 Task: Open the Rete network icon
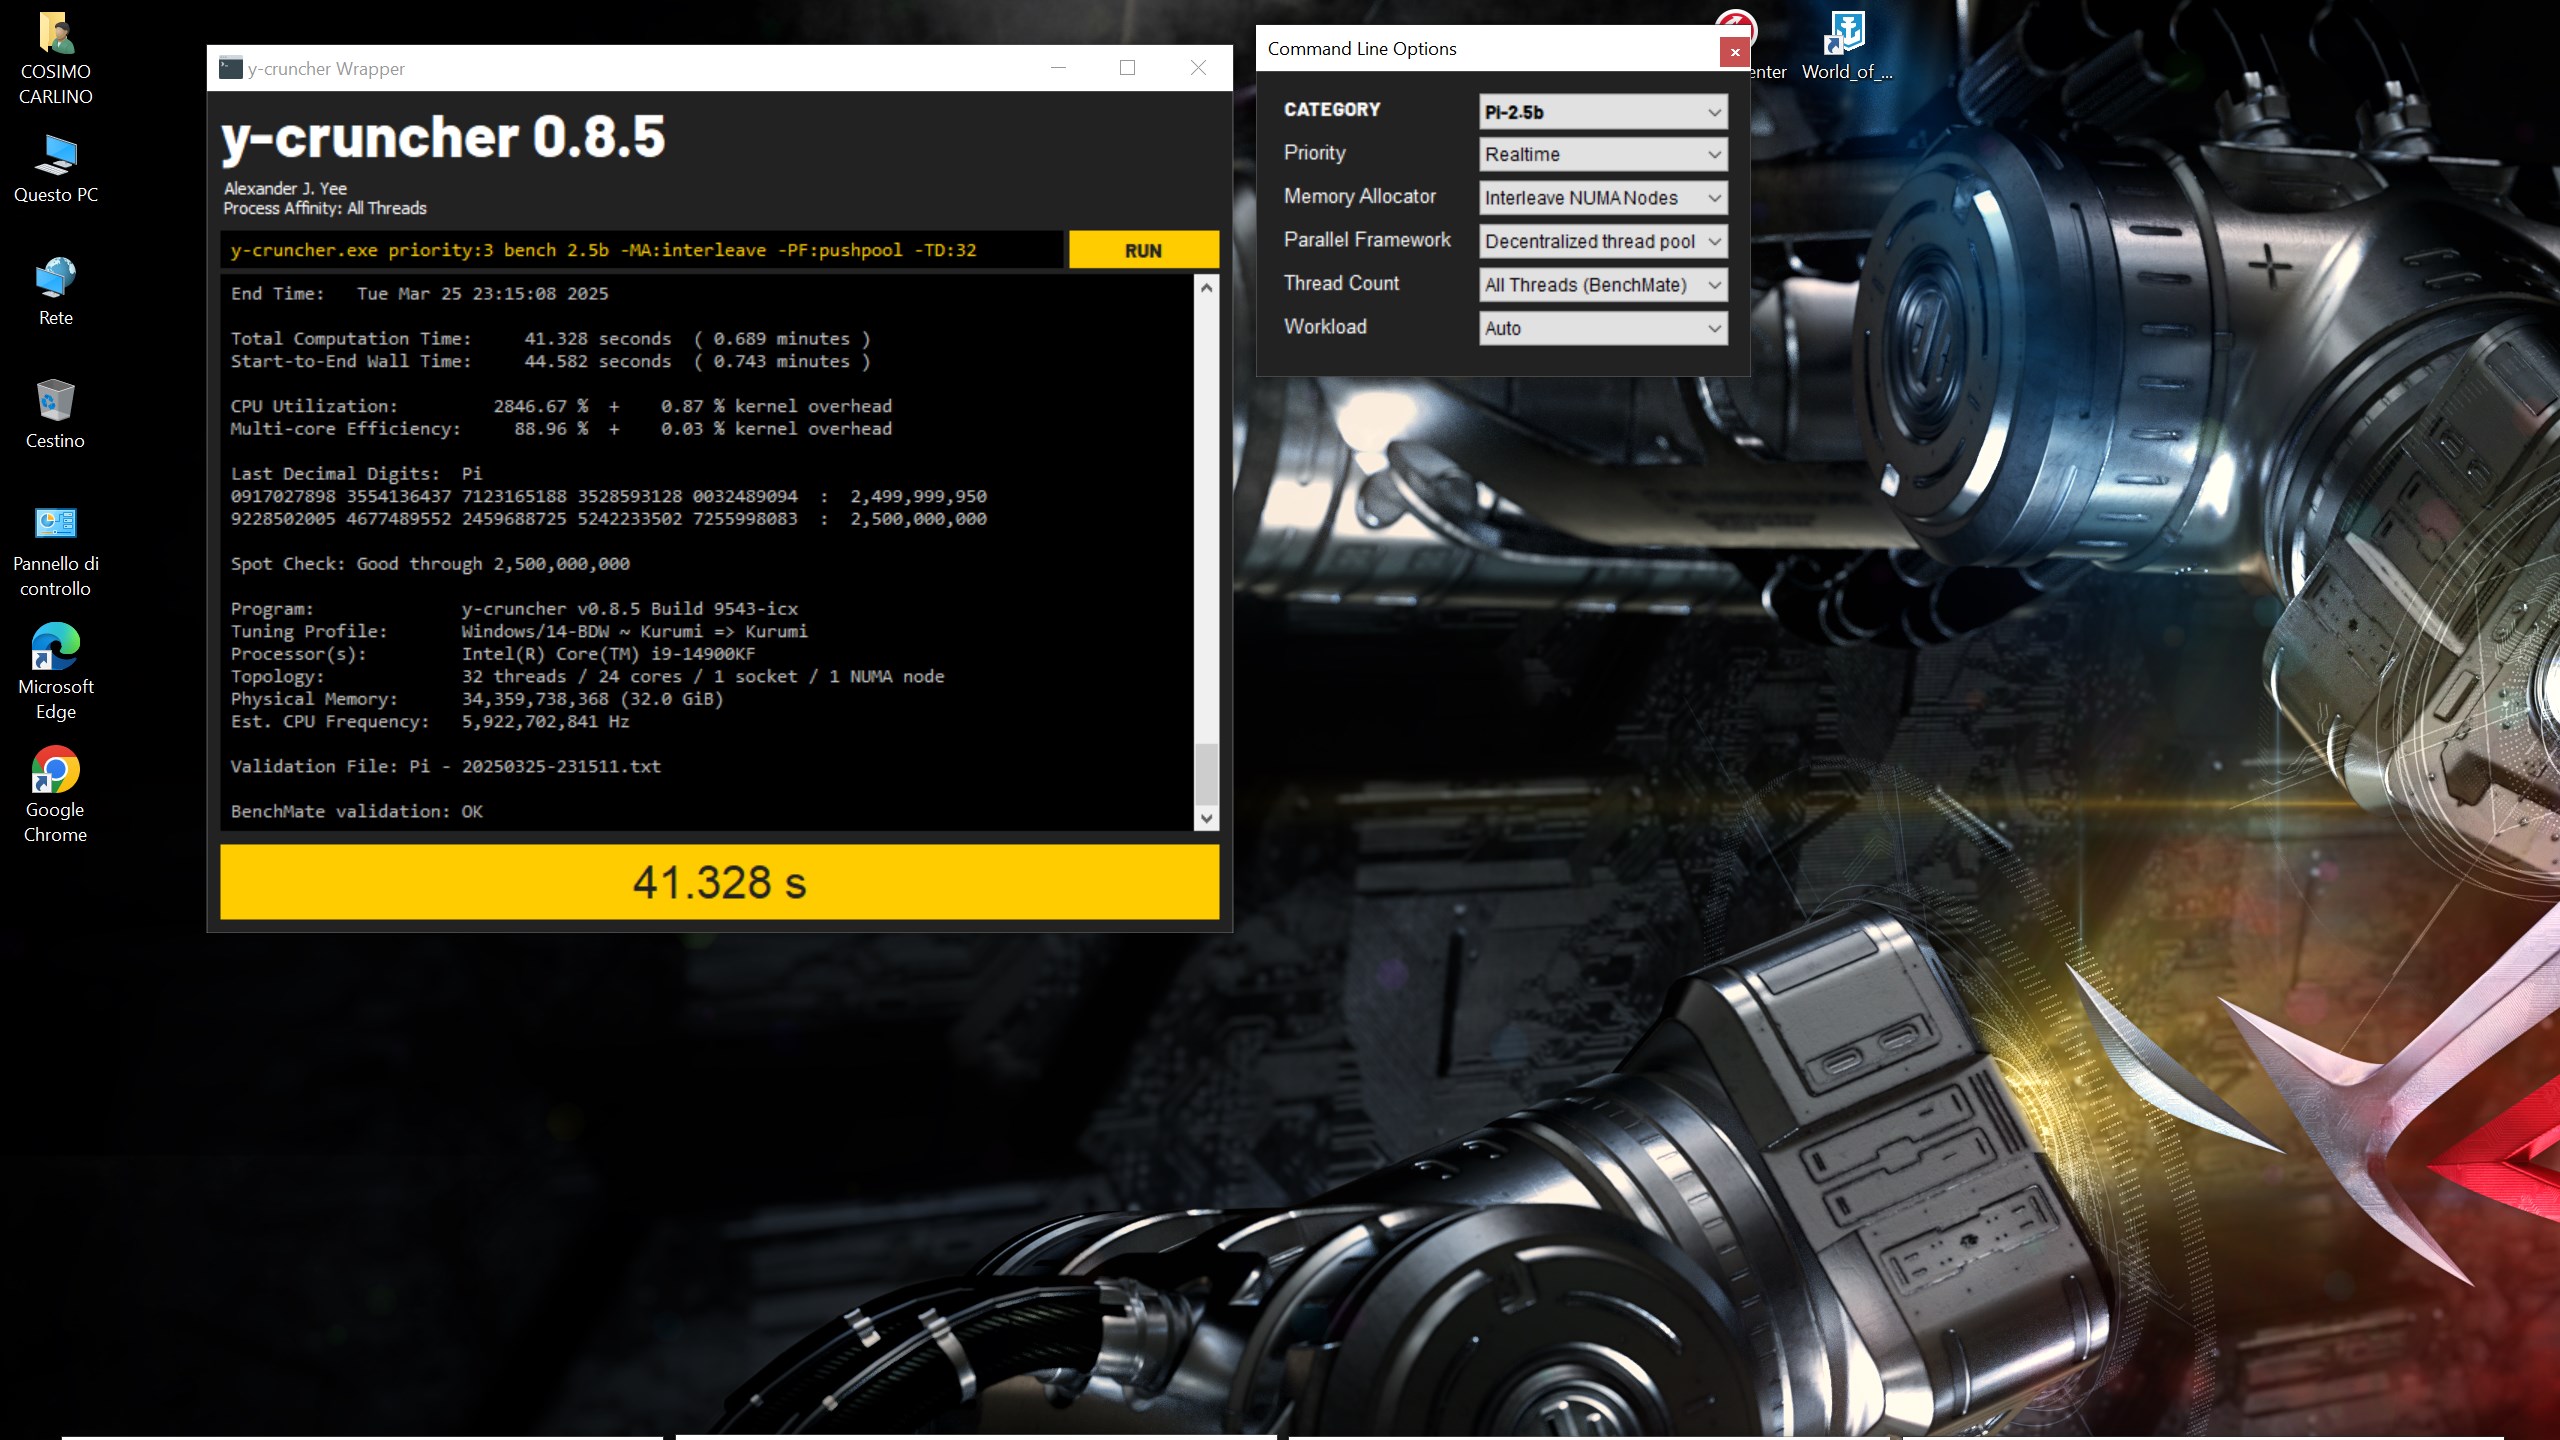tap(56, 291)
